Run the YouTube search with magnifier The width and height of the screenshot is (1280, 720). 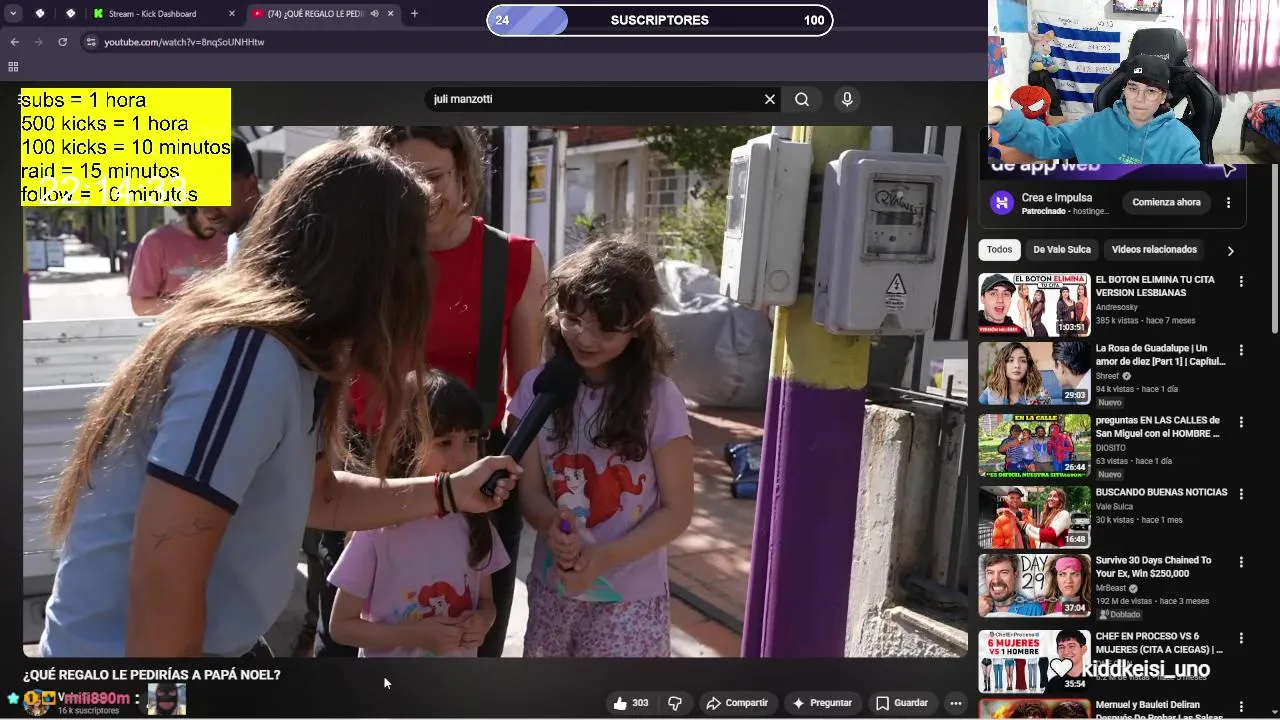tap(802, 99)
